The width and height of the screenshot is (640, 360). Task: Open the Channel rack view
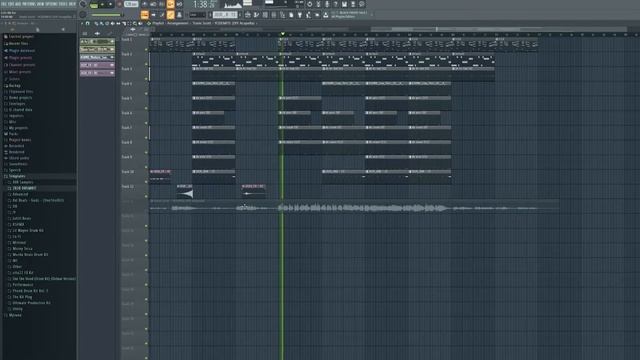pyautogui.click(x=265, y=15)
